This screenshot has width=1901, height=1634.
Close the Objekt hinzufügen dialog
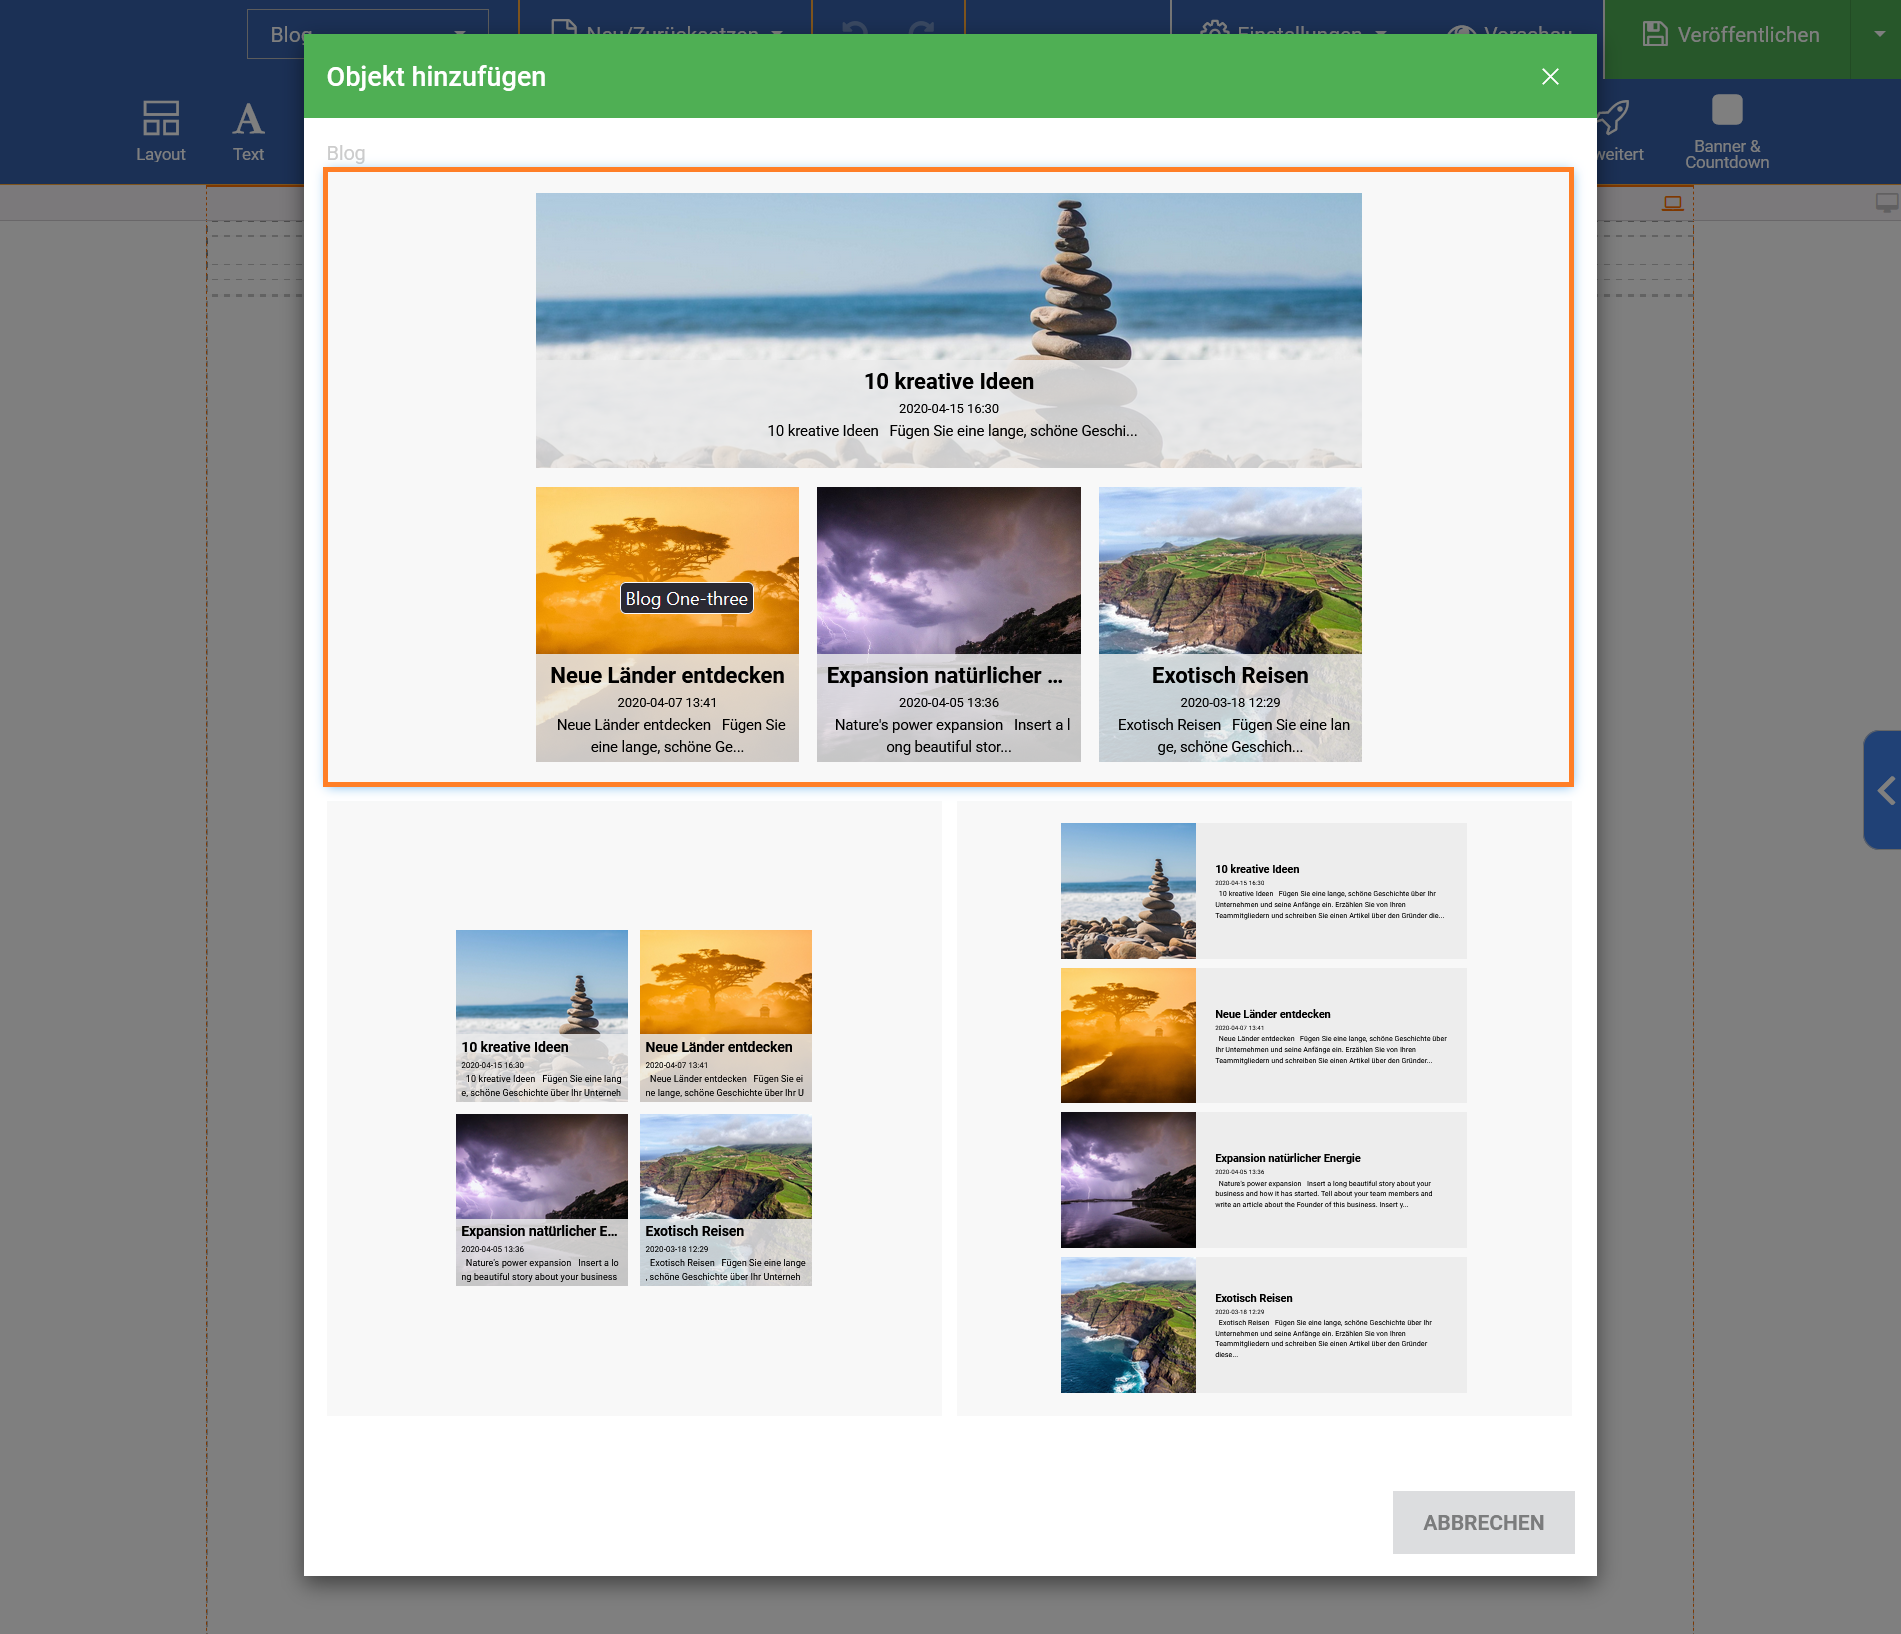tap(1550, 77)
